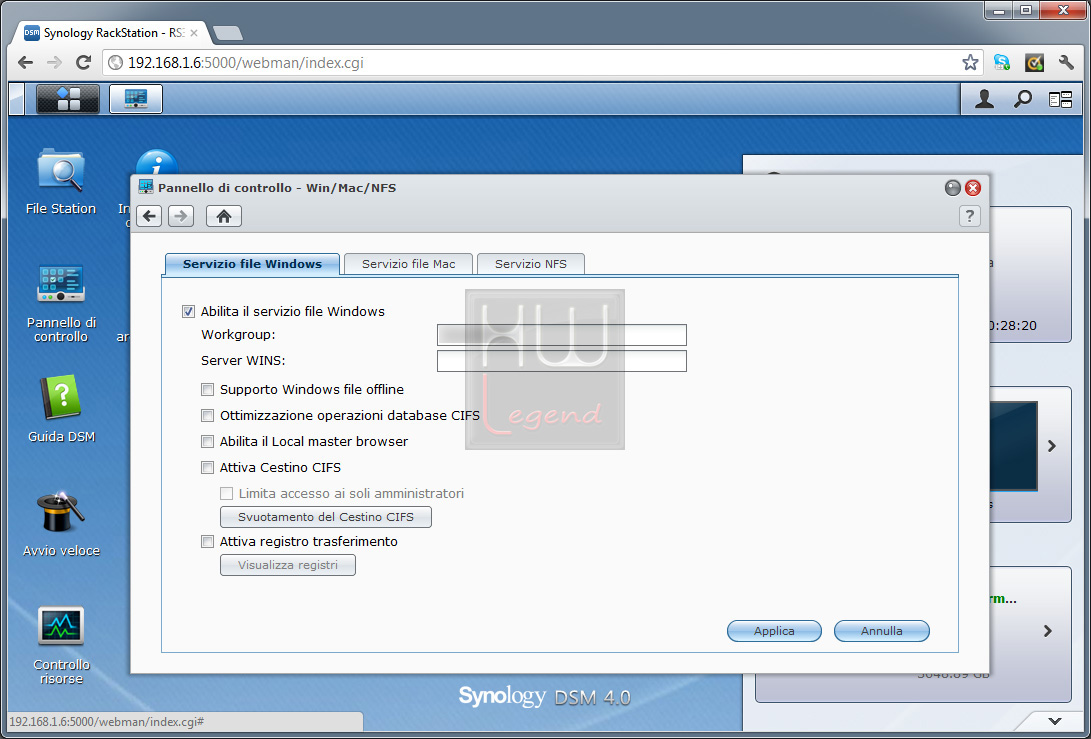1091x739 pixels.
Task: Enable Supporto Windows file offline
Action: (207, 390)
